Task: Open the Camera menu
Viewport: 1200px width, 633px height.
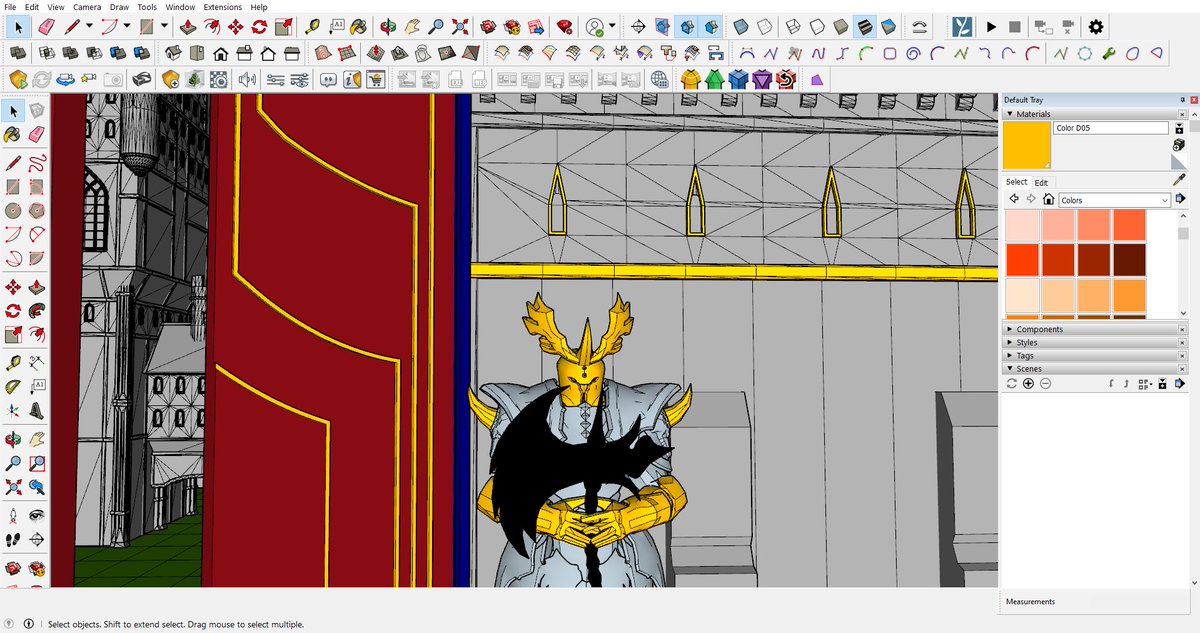Action: pyautogui.click(x=87, y=7)
